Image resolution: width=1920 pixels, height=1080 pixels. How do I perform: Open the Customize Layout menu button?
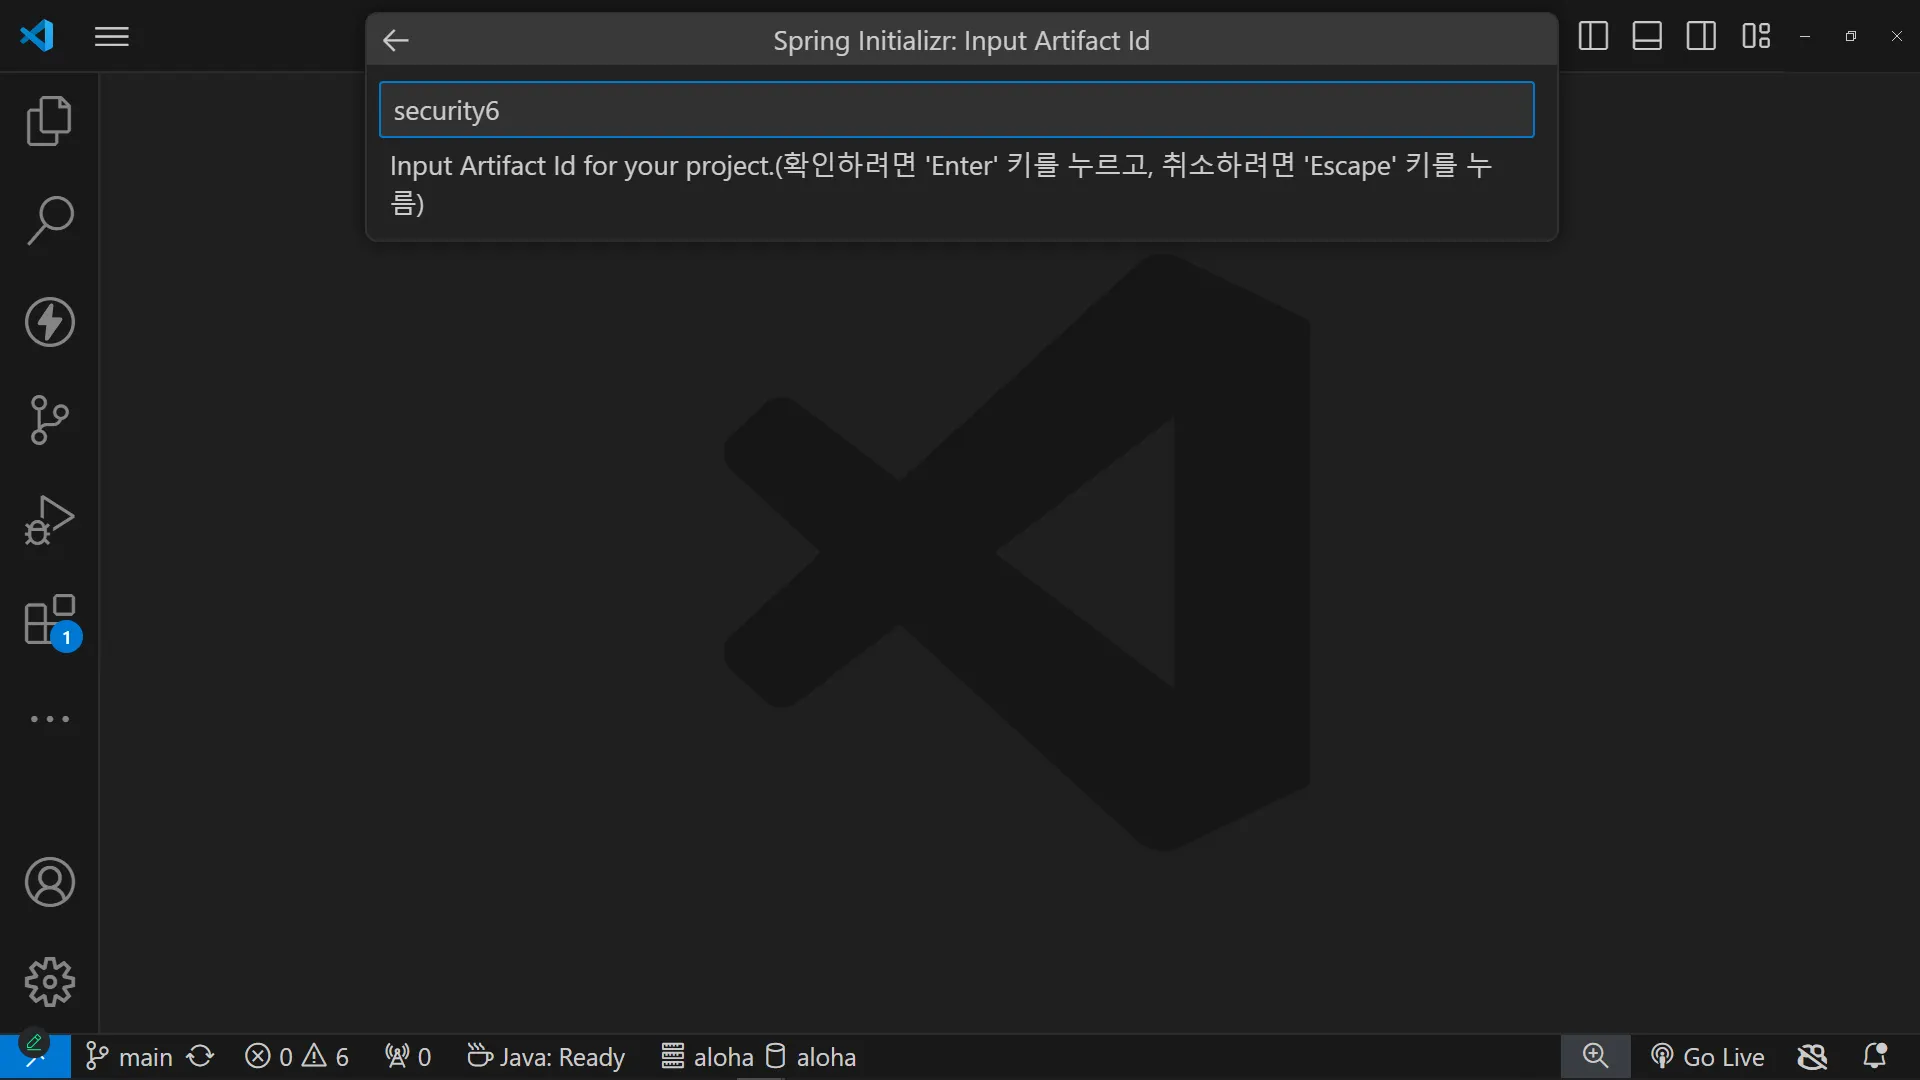pos(1756,37)
